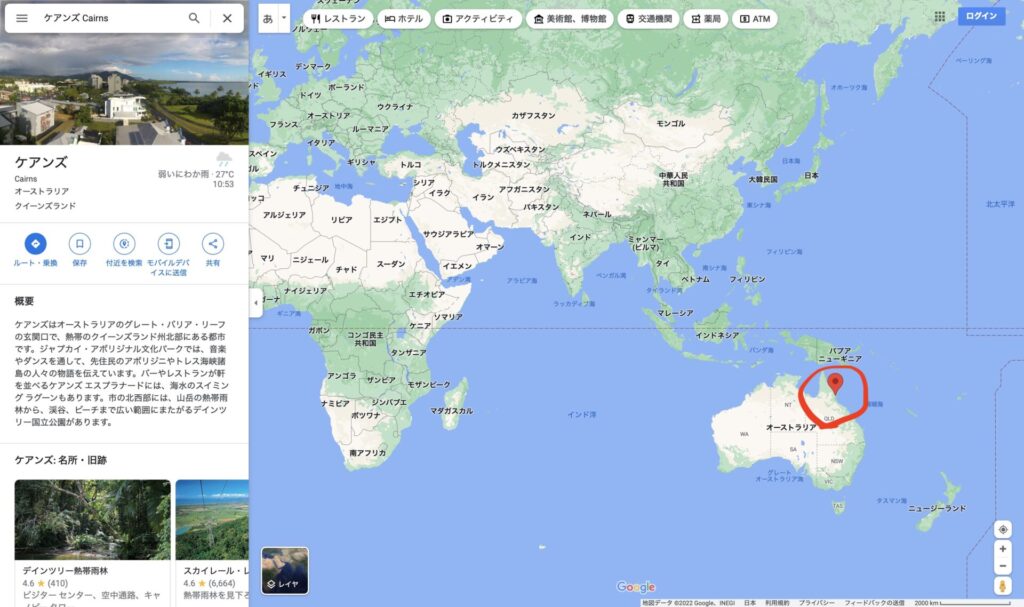Image resolution: width=1024 pixels, height=607 pixels.
Task: Click the あ input mode button
Action: 268,18
